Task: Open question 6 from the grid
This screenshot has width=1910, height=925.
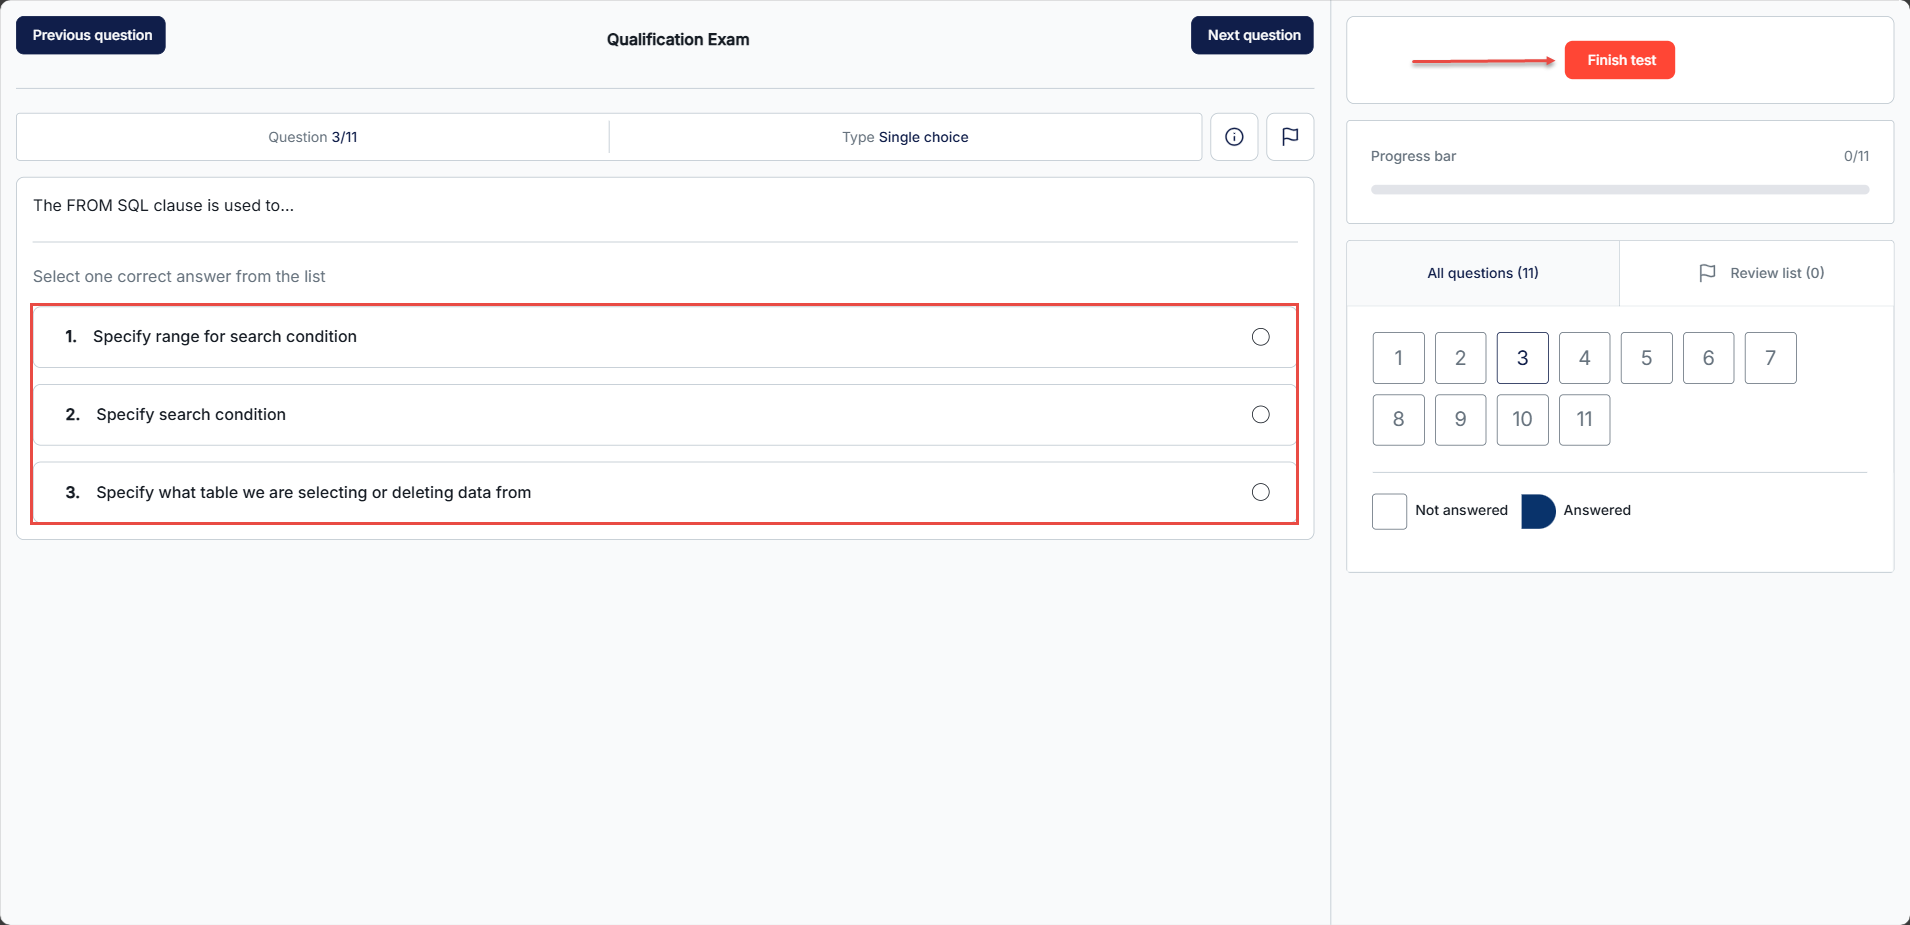Action: pyautogui.click(x=1708, y=358)
